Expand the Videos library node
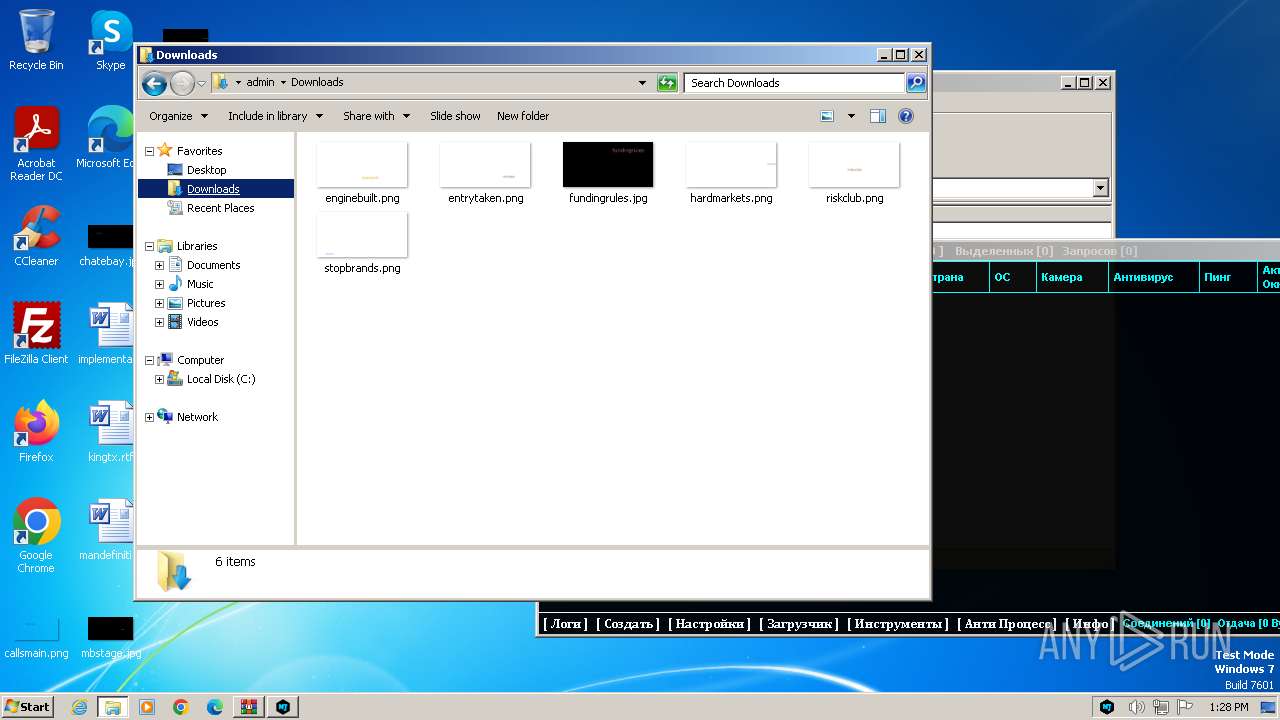The image size is (1280, 720). tap(159, 322)
